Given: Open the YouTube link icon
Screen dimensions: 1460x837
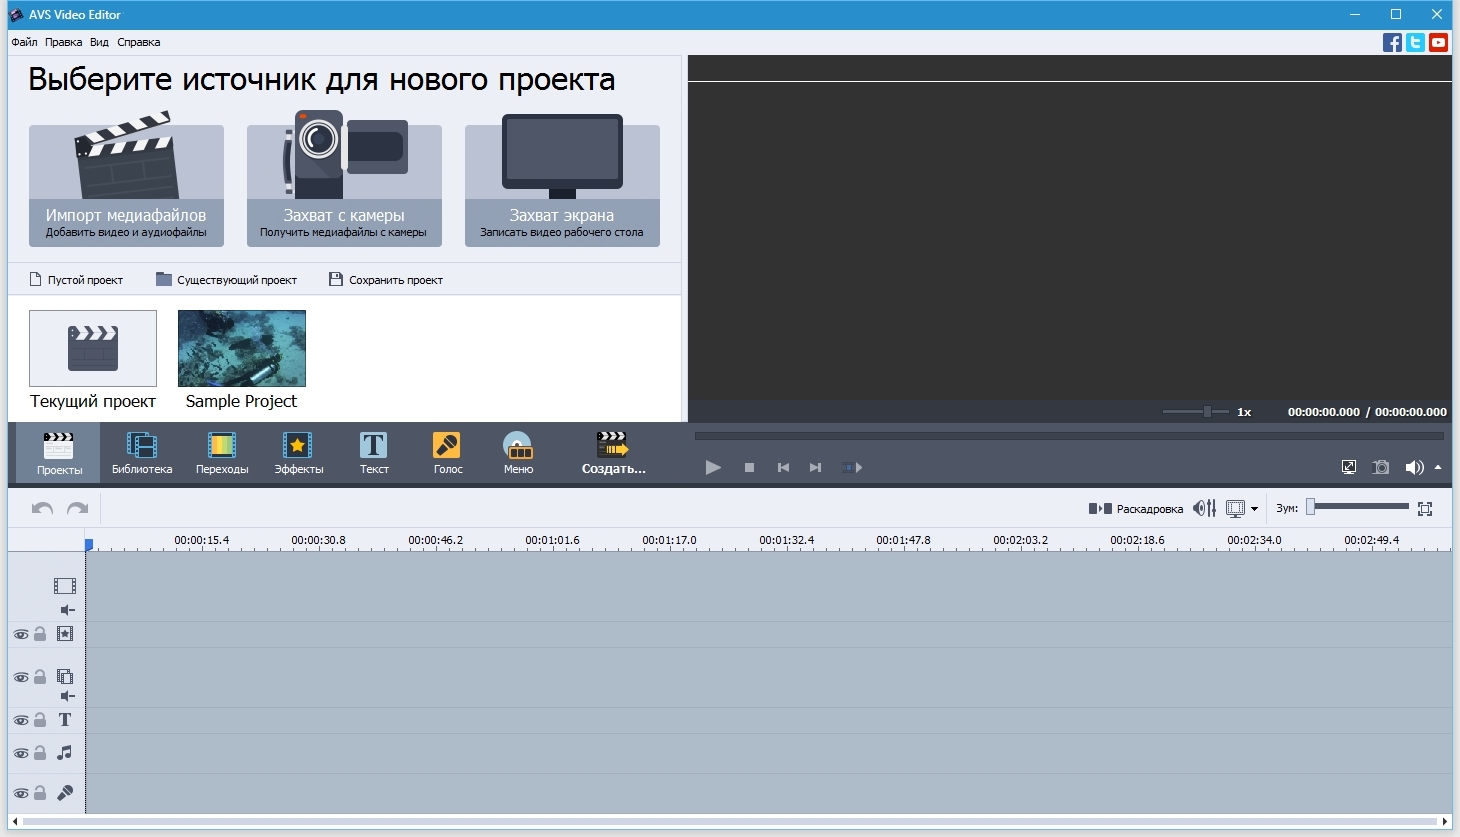Looking at the screenshot, I should tap(1438, 42).
